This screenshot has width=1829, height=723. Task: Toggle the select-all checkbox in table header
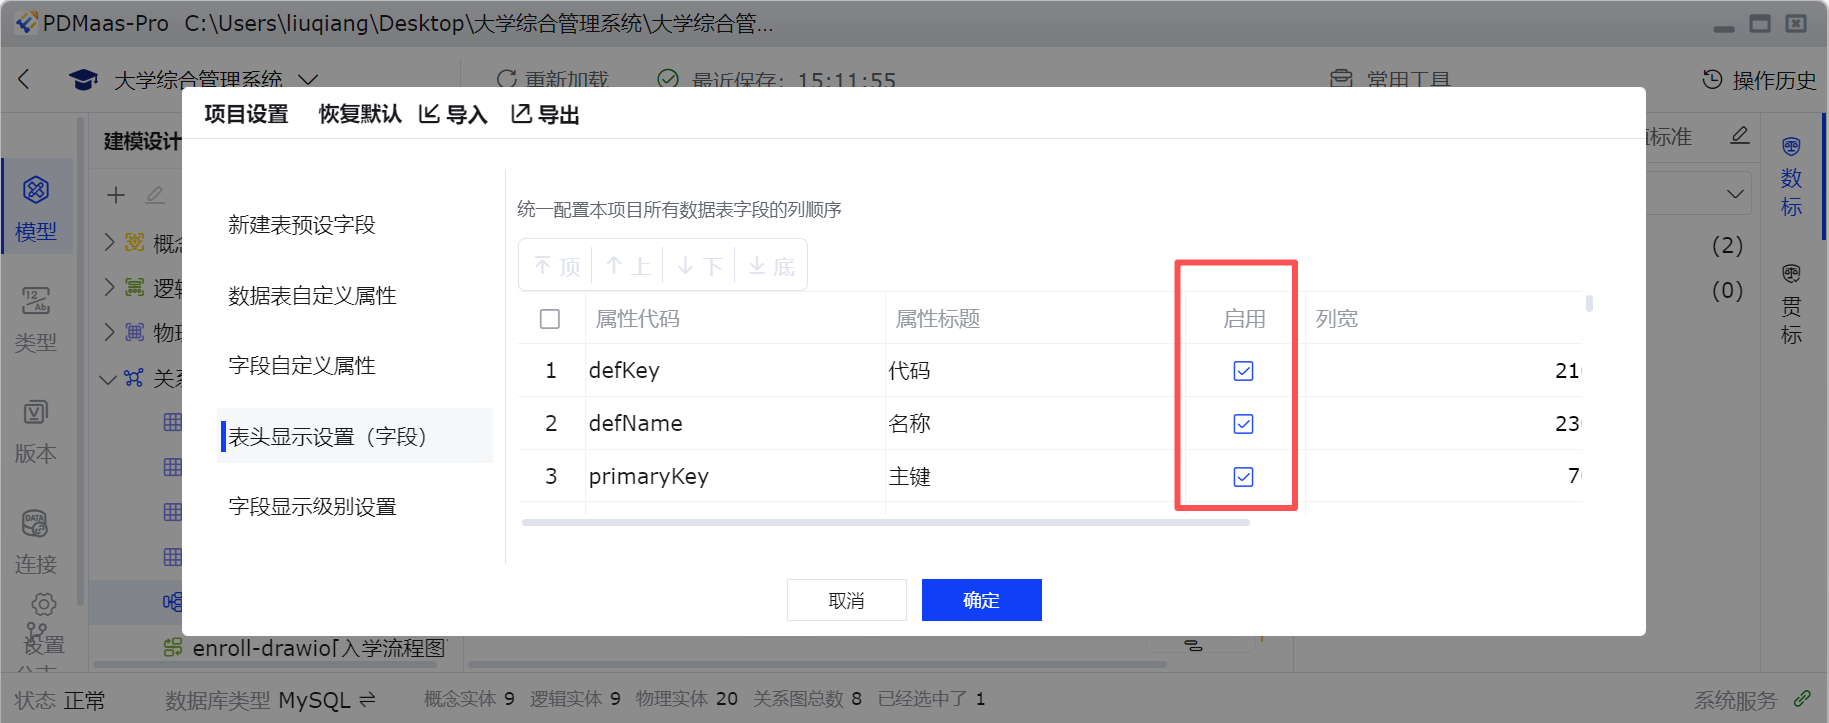click(550, 319)
